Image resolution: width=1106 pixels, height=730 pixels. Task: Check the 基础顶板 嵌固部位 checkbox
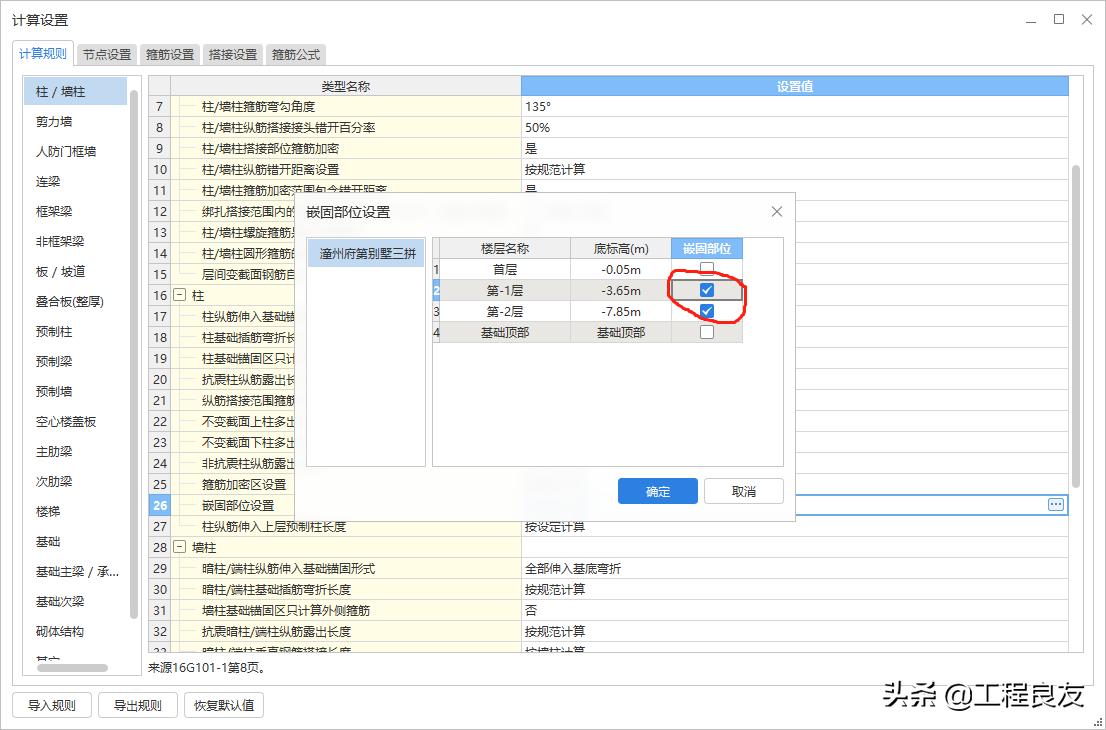(706, 332)
